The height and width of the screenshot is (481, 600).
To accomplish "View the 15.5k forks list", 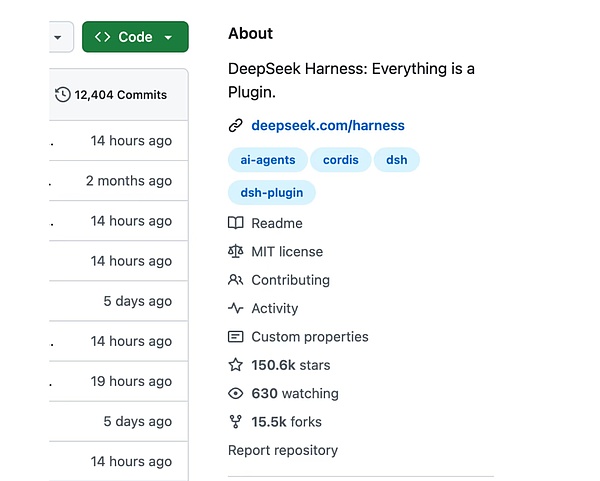I will tap(286, 422).
